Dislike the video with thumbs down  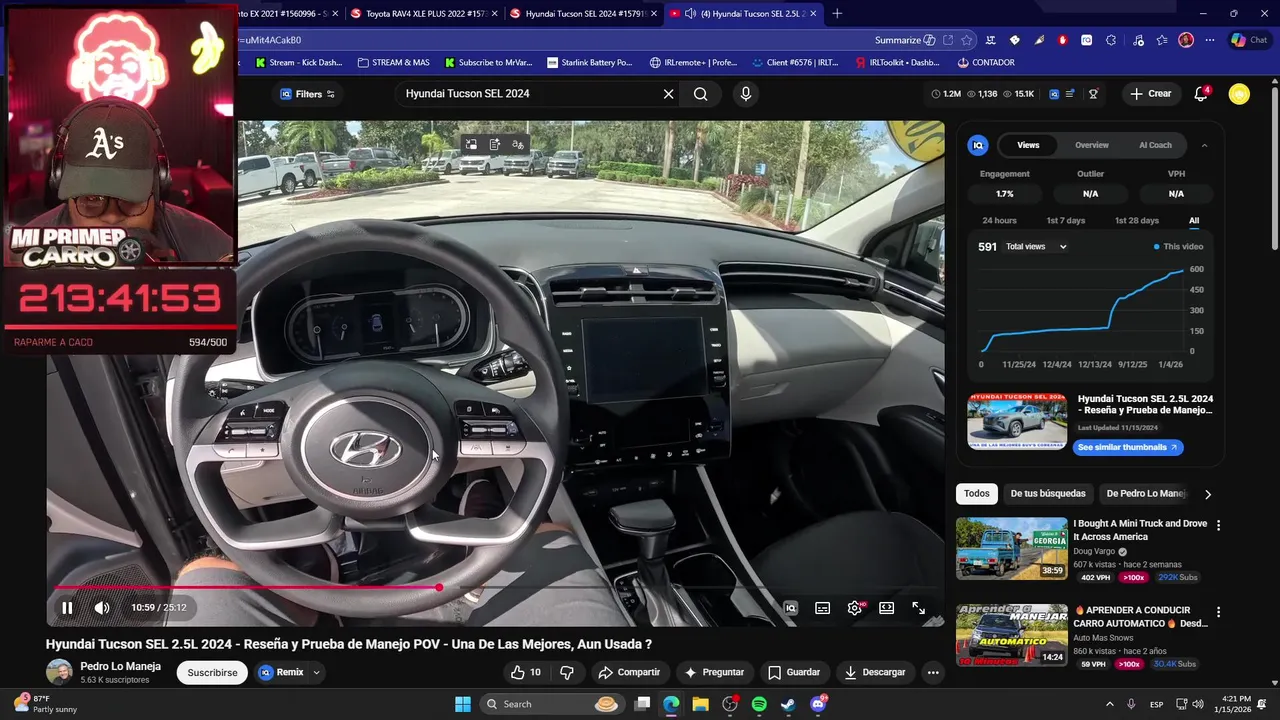(567, 672)
